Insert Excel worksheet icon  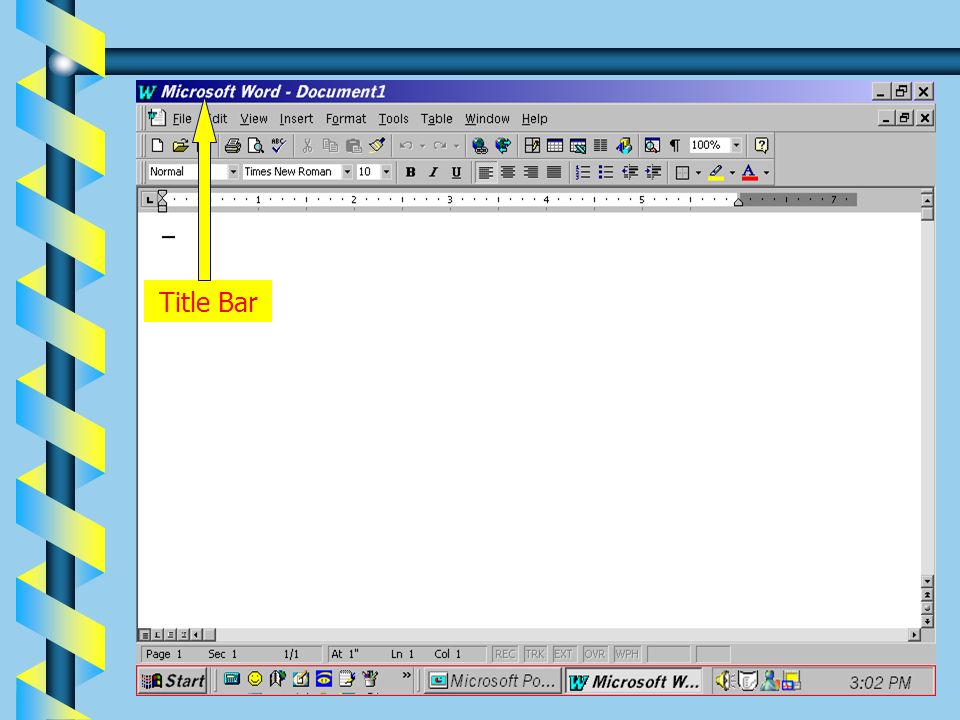pyautogui.click(x=577, y=146)
